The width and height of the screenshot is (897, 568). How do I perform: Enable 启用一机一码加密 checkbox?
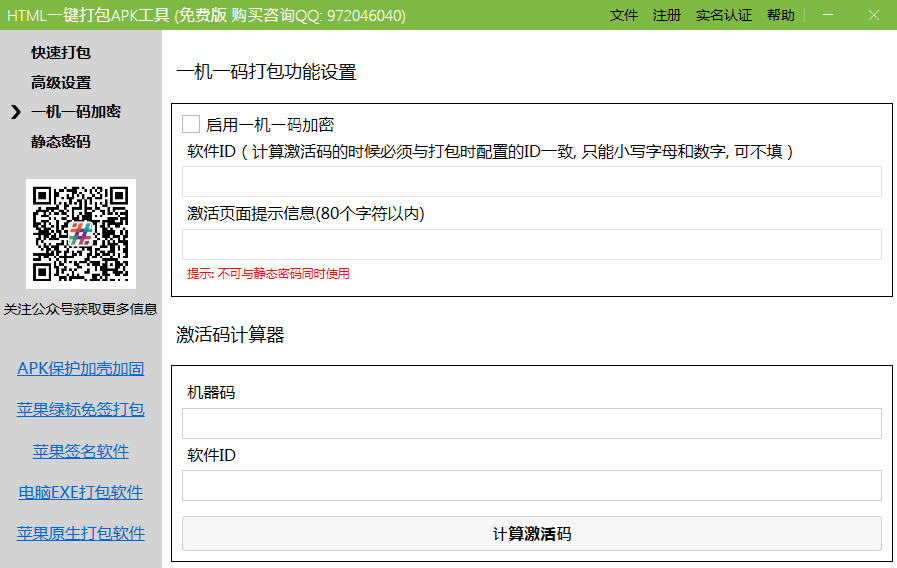(x=191, y=124)
